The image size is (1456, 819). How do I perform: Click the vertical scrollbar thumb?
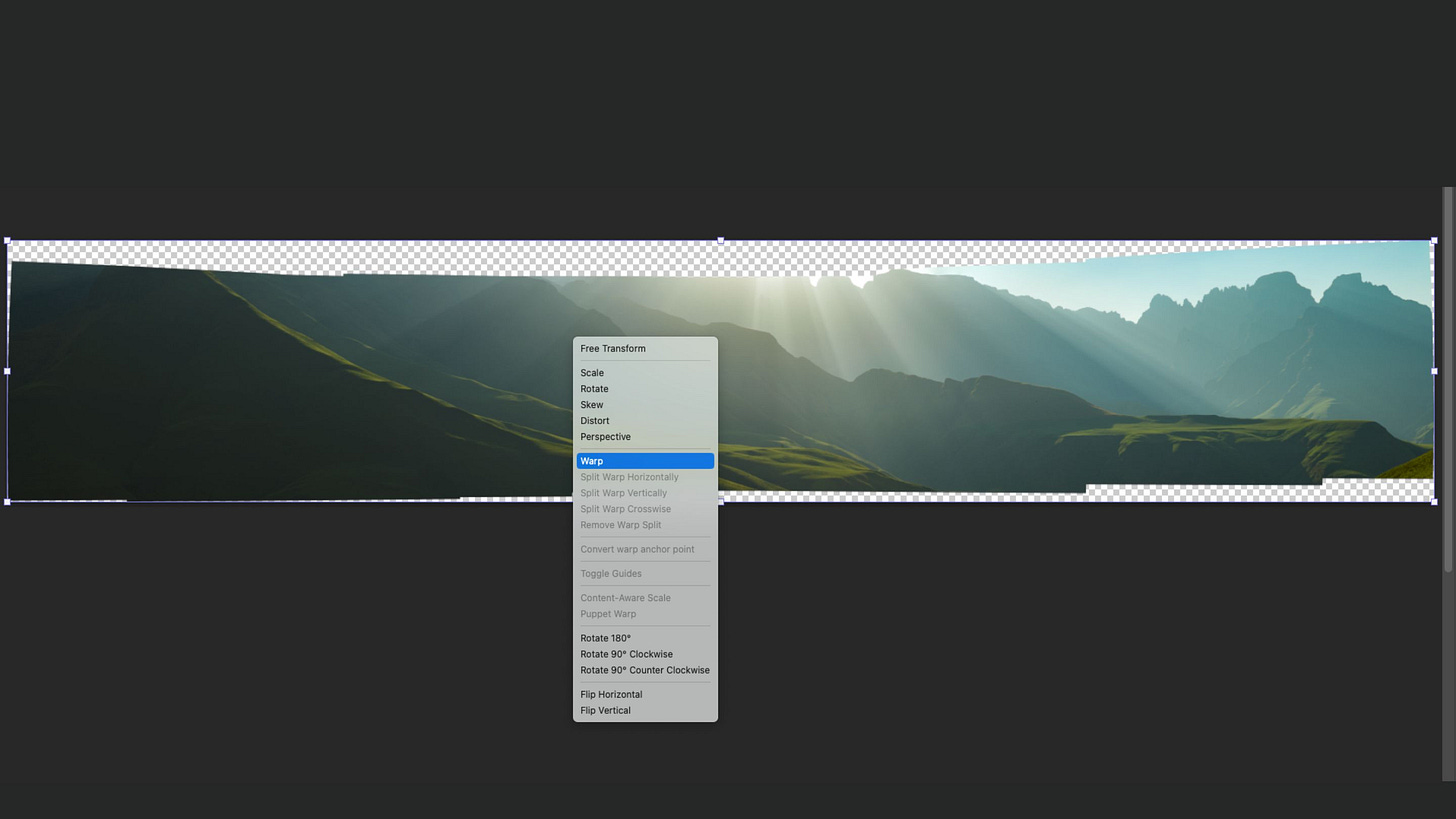[1447, 379]
